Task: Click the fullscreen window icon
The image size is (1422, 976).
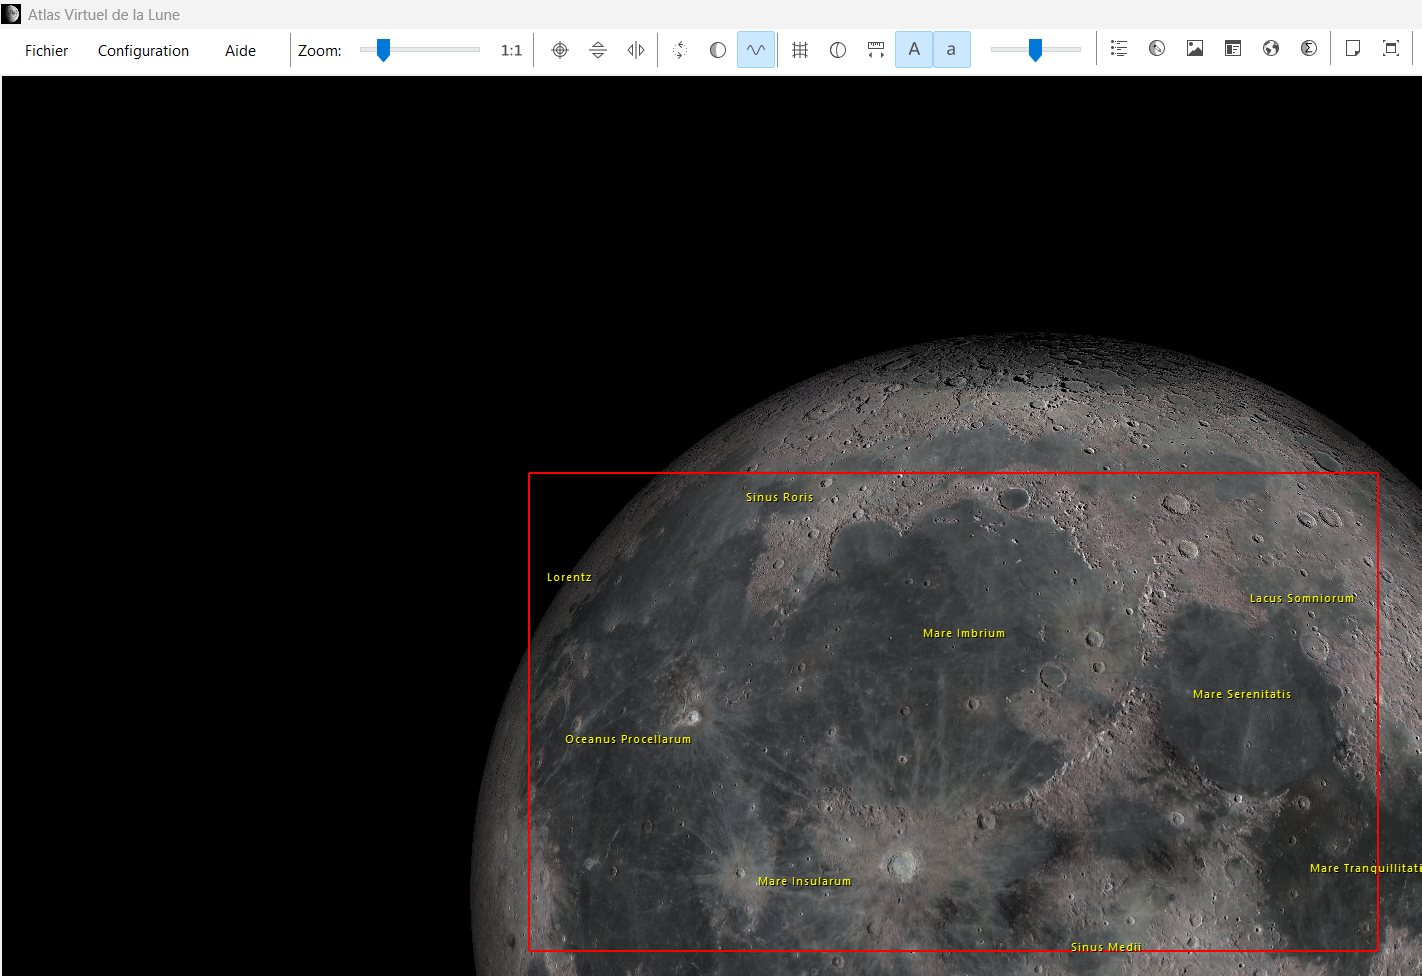Action: click(1391, 49)
